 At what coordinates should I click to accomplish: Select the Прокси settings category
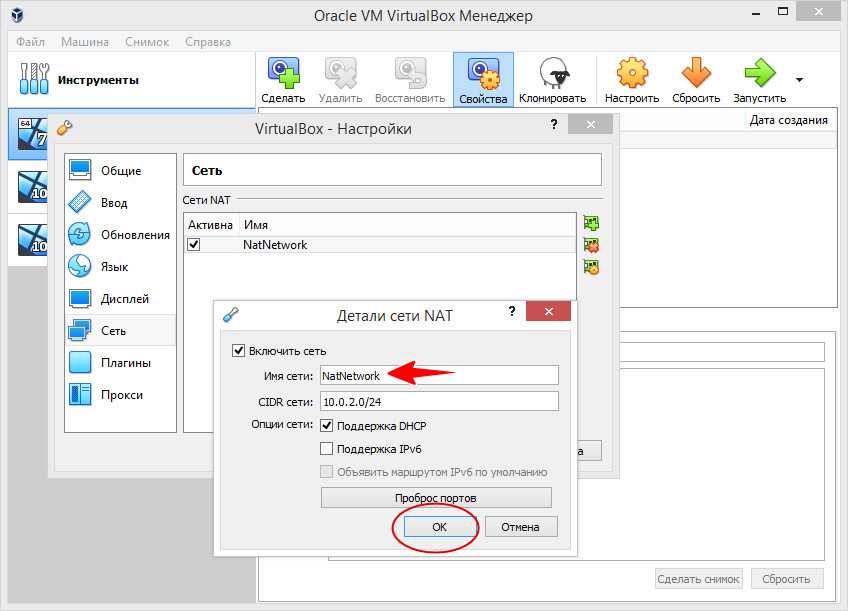[x=121, y=395]
